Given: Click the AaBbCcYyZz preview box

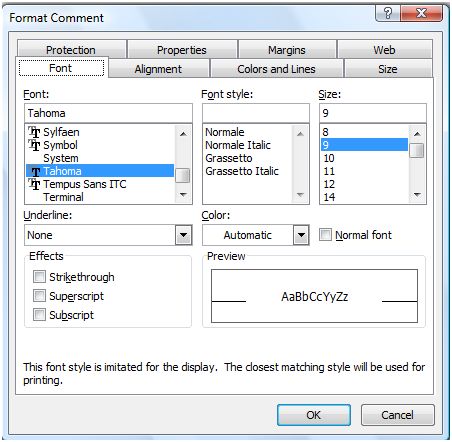Looking at the screenshot, I should coord(314,296).
